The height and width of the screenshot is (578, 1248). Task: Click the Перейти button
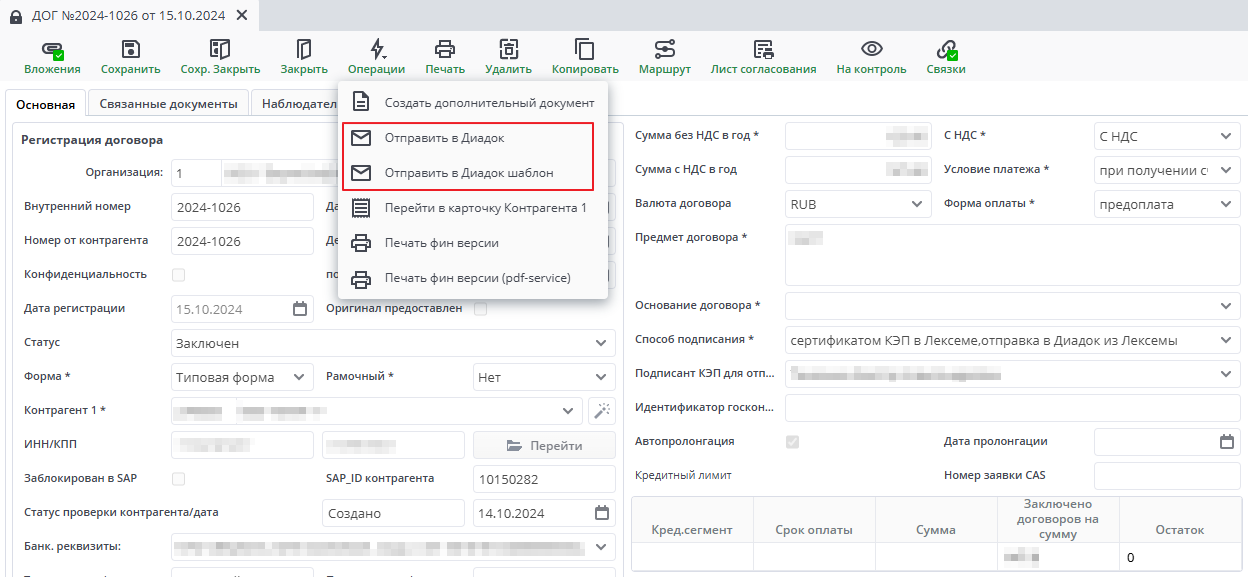(544, 445)
